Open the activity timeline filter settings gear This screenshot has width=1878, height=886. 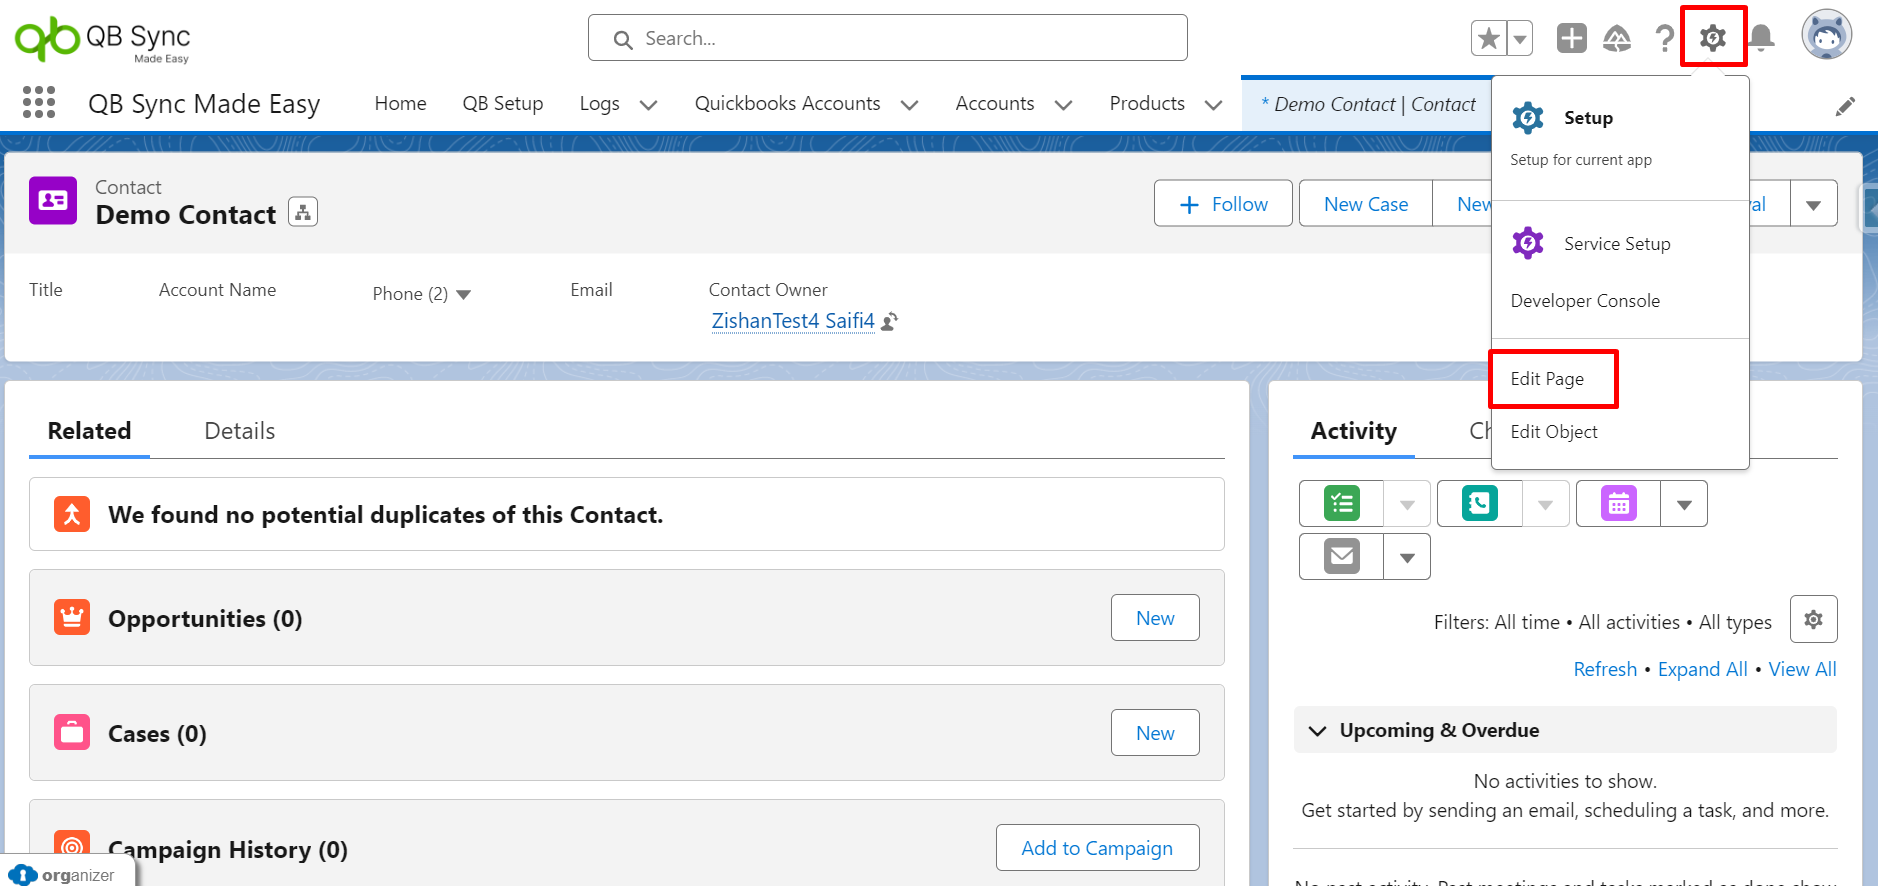click(1813, 620)
